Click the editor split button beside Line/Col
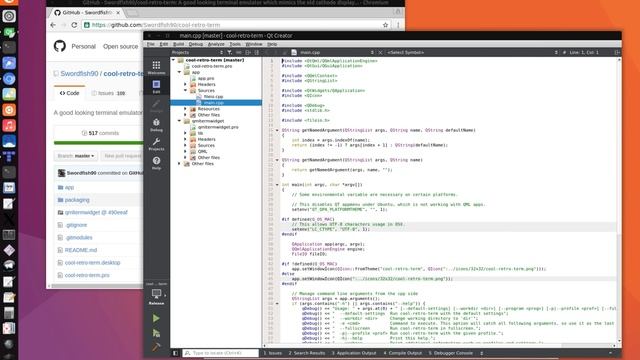This screenshot has height=360, width=640. 617,52
